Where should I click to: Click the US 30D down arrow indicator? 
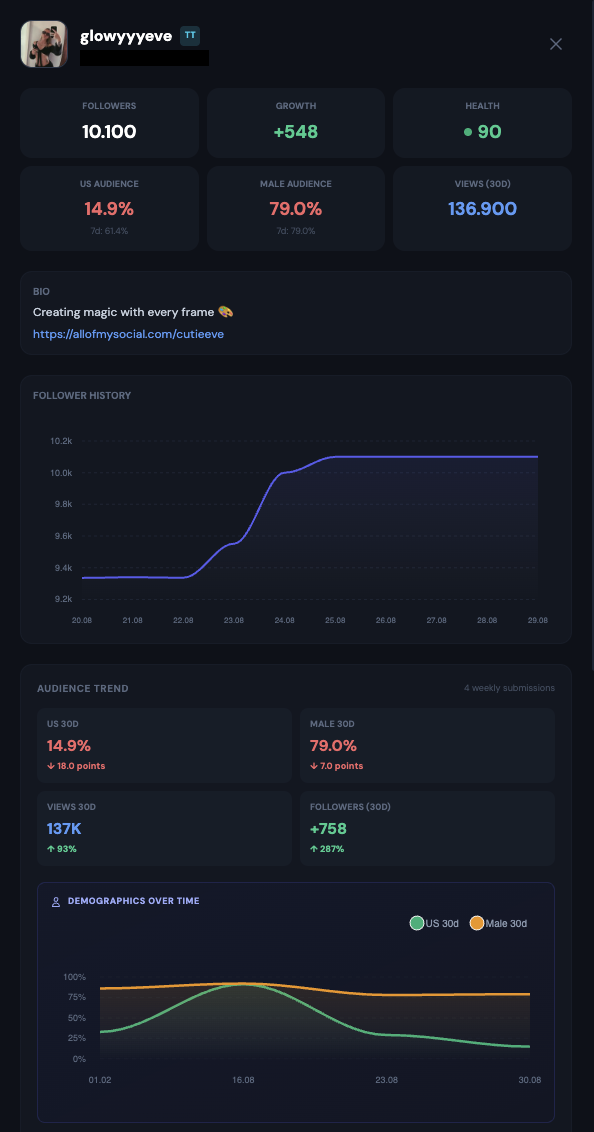51,766
